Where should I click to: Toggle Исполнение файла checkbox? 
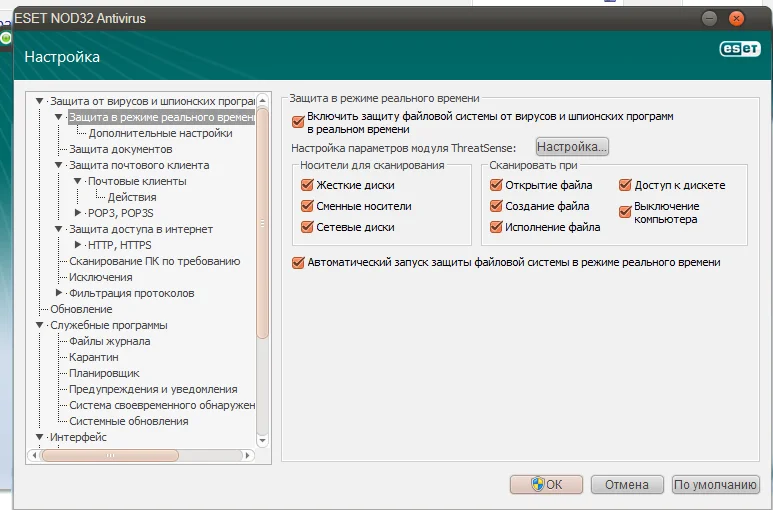point(496,227)
